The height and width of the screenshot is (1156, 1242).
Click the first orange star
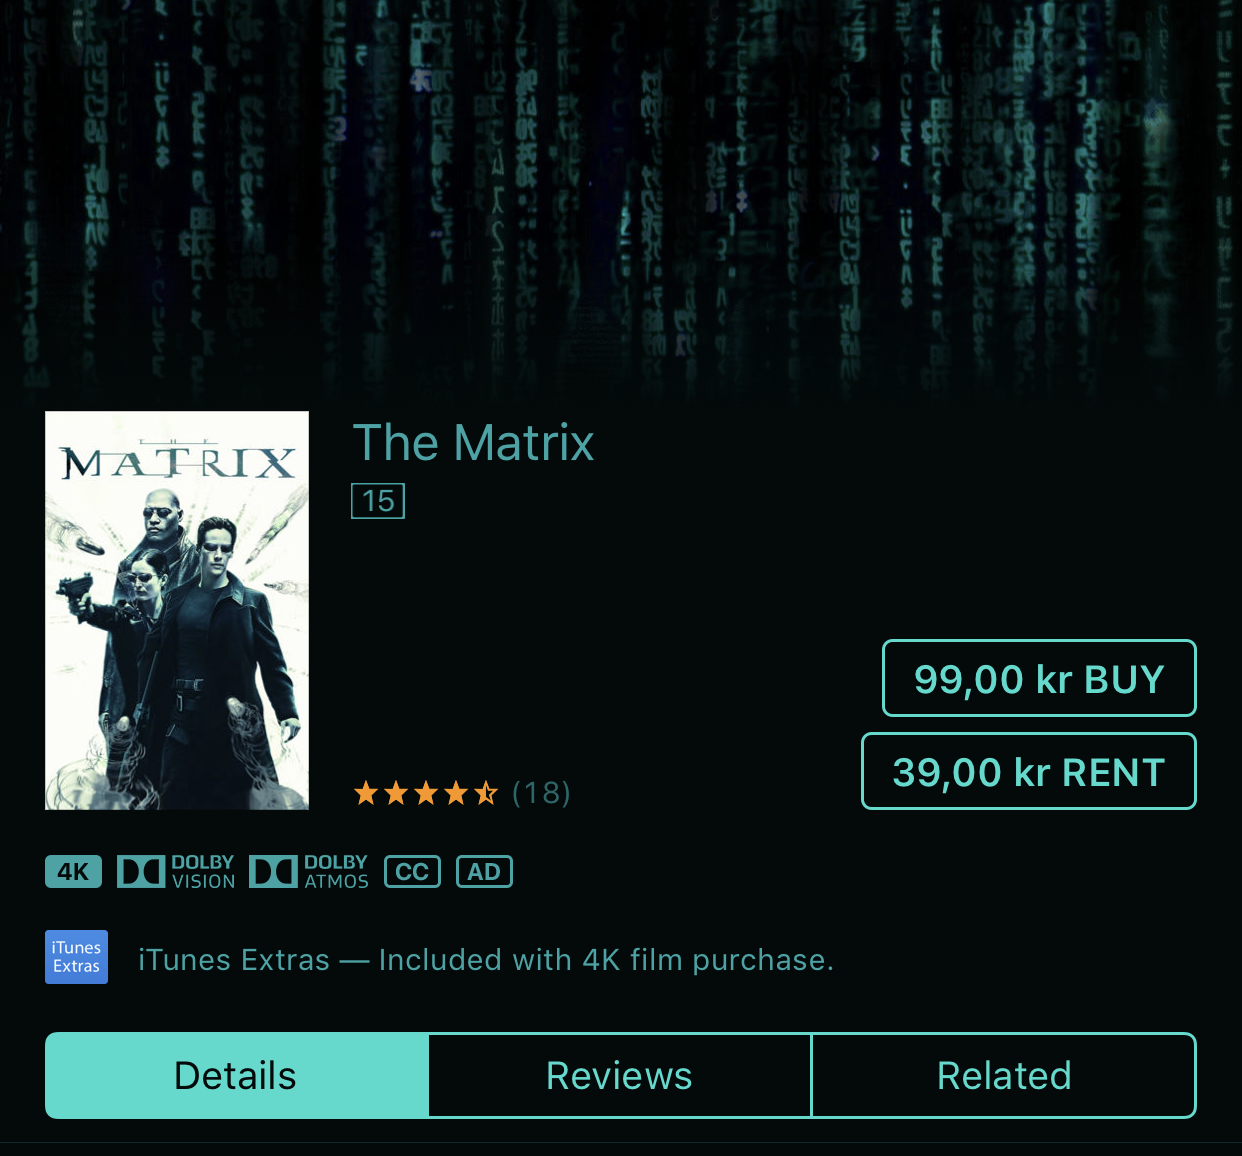click(366, 794)
